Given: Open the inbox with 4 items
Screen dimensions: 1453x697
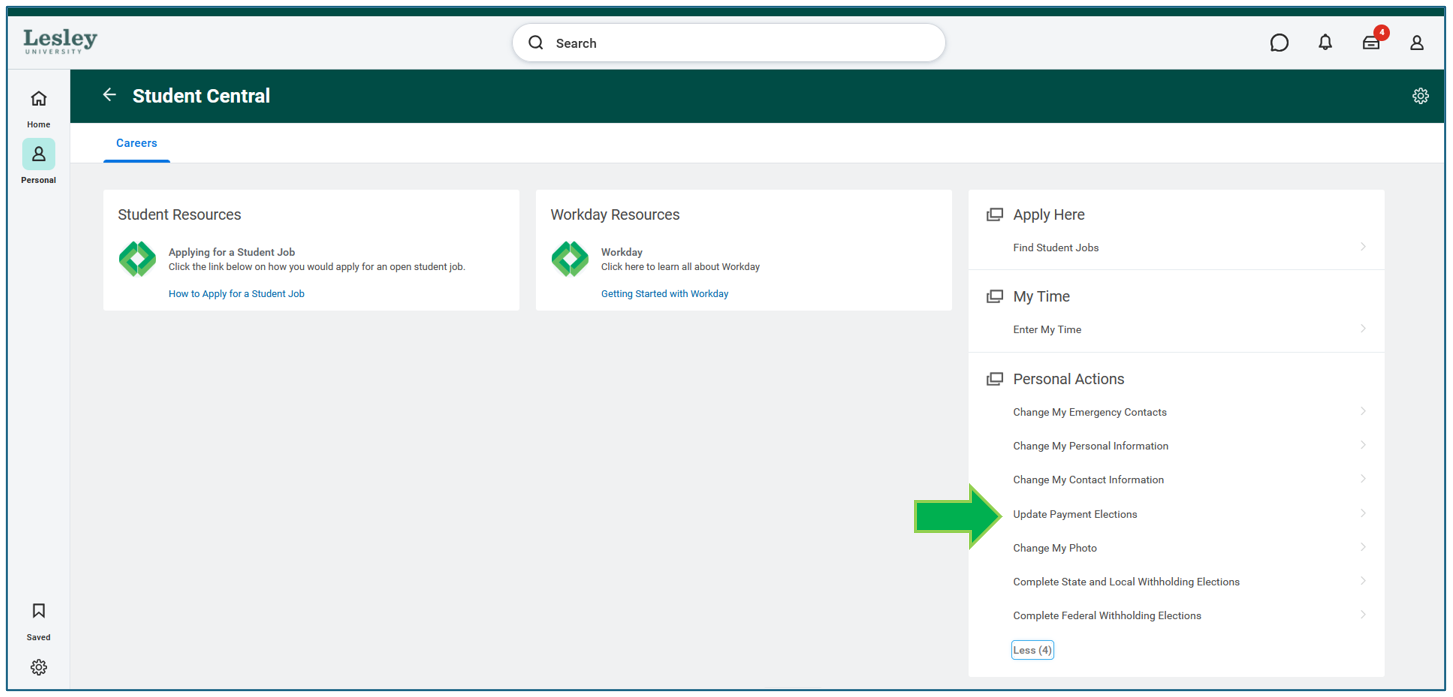Looking at the screenshot, I should point(1372,41).
